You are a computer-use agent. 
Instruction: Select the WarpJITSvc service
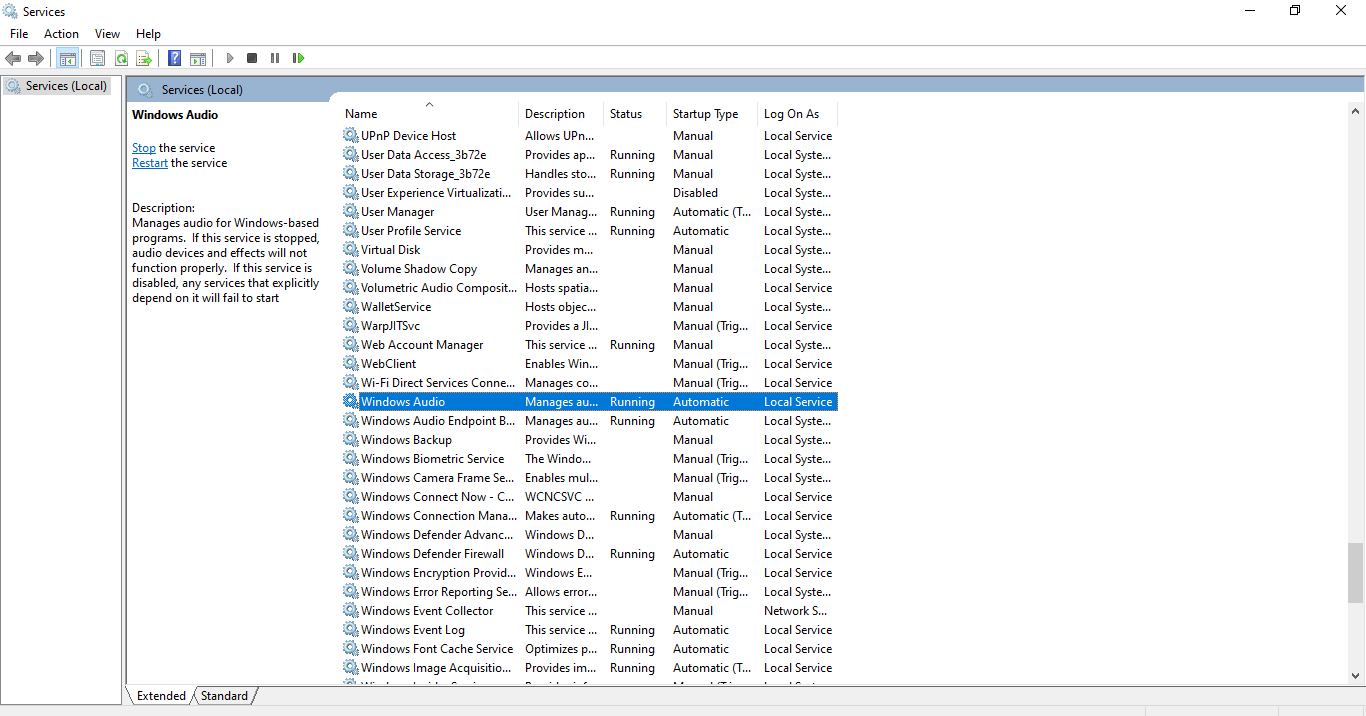pos(589,325)
